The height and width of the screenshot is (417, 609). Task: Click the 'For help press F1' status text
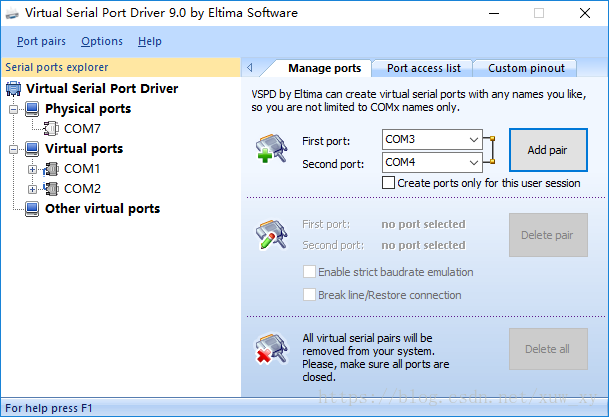click(49, 408)
